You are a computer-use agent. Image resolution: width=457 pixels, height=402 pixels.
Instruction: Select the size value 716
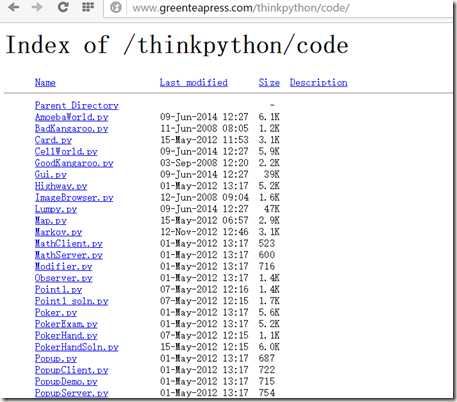pos(267,266)
